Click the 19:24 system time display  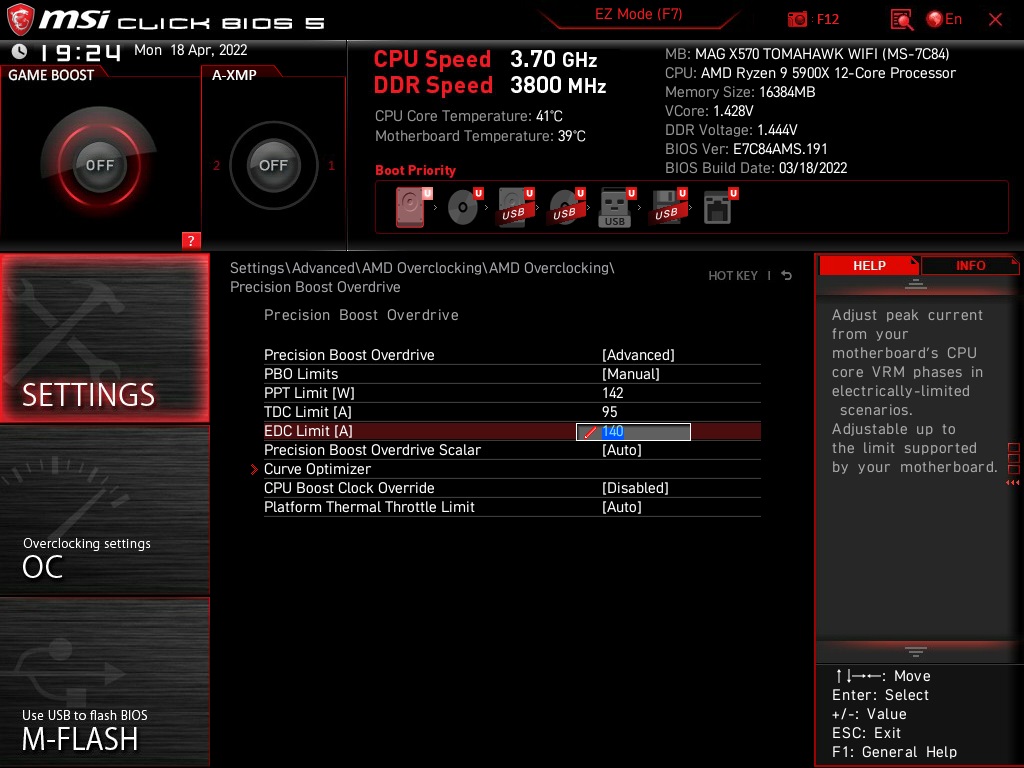coord(80,52)
